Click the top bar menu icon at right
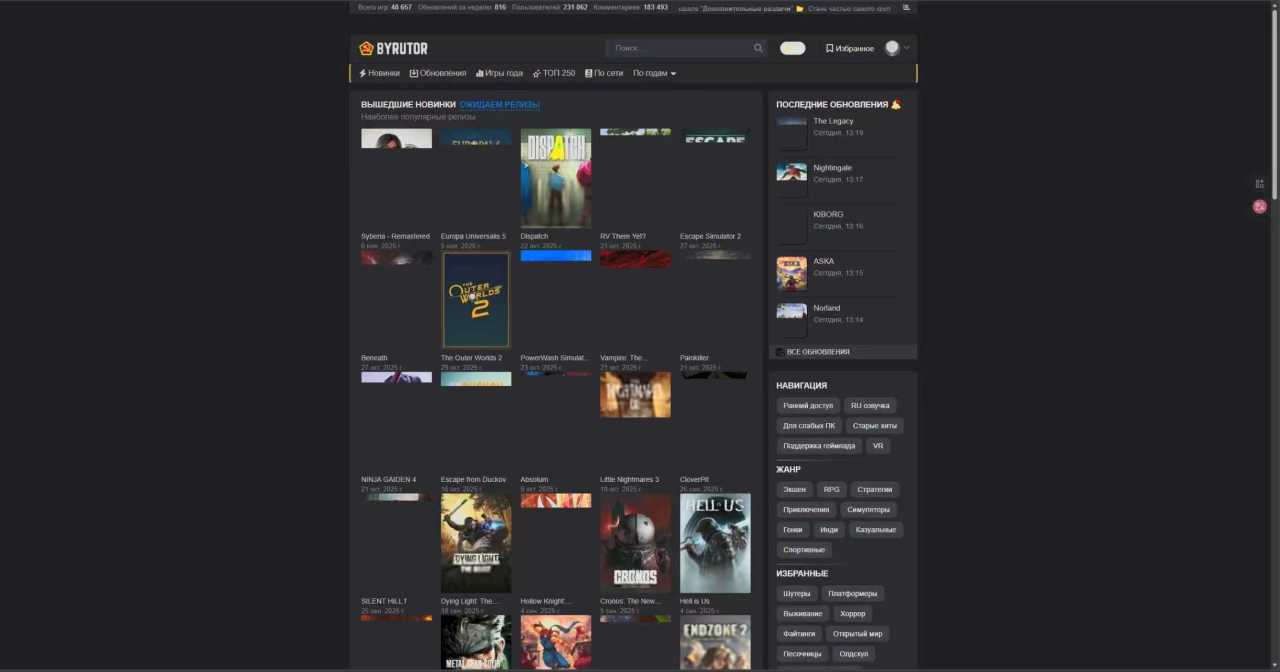Screen dimensions: 1280x672 [x=907, y=7]
